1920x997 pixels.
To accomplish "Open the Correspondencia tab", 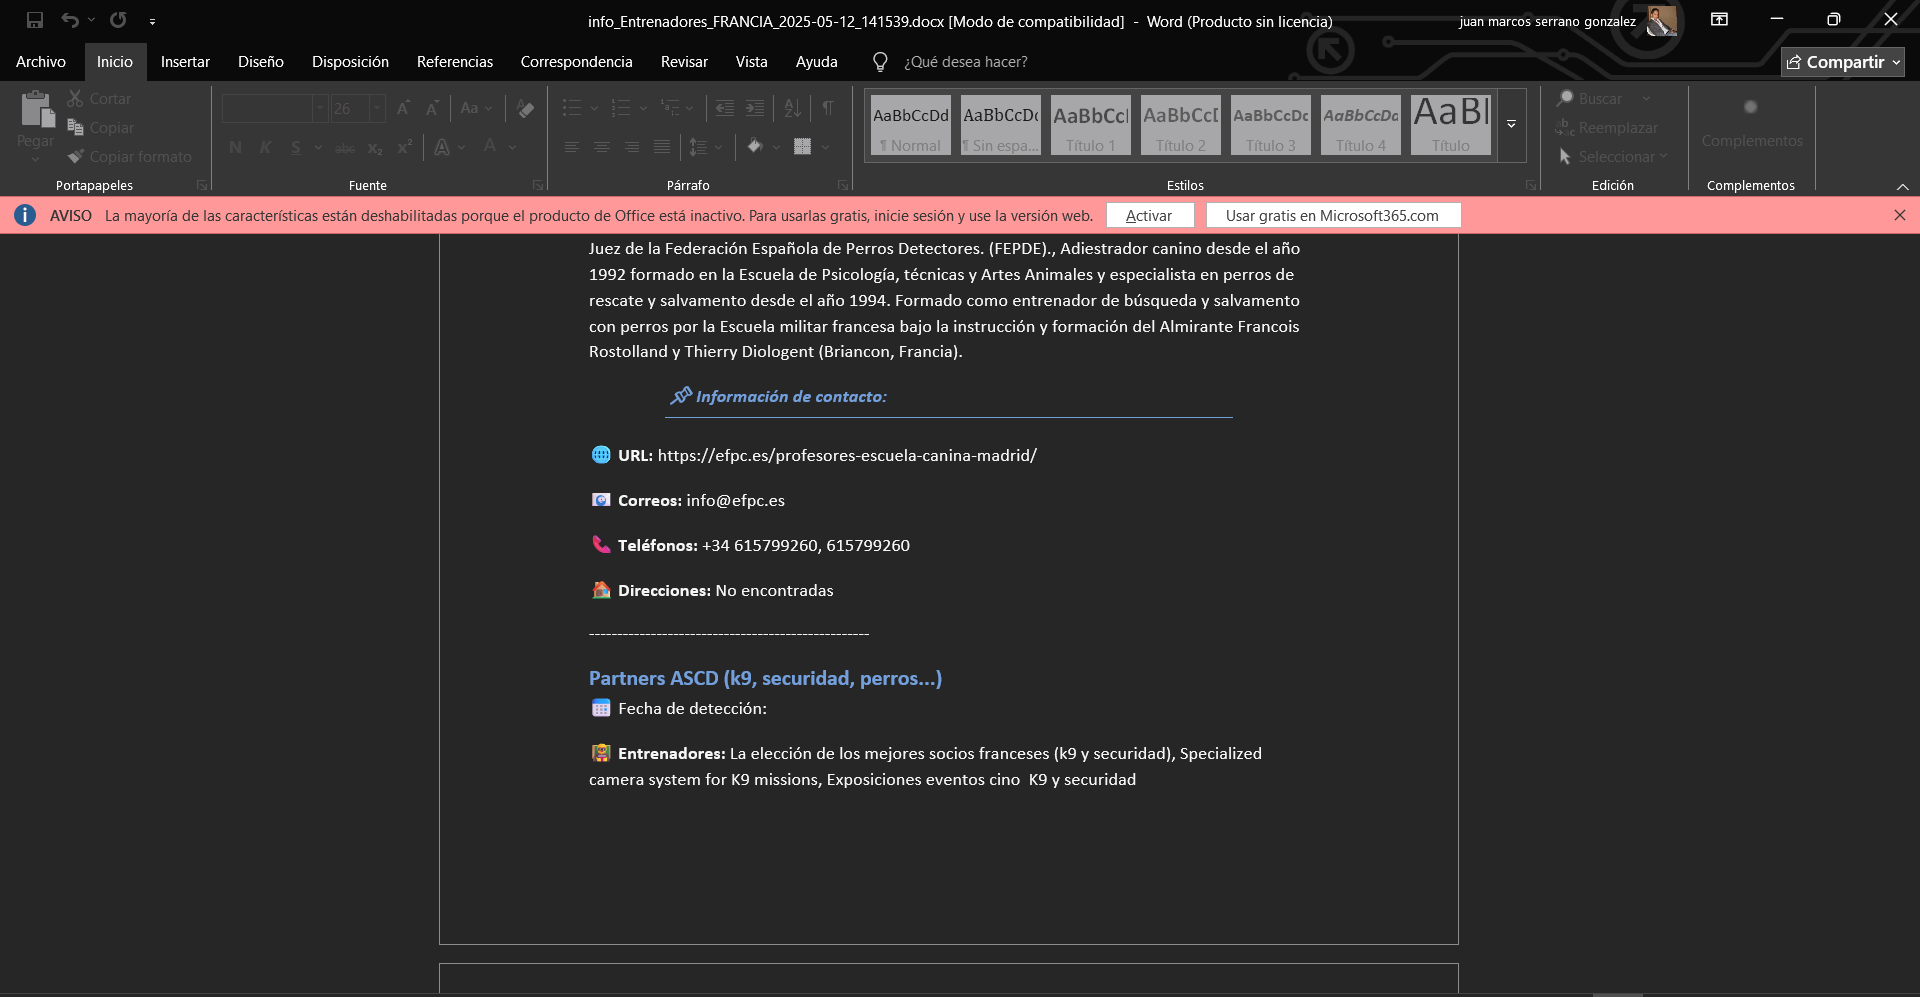I will [576, 62].
